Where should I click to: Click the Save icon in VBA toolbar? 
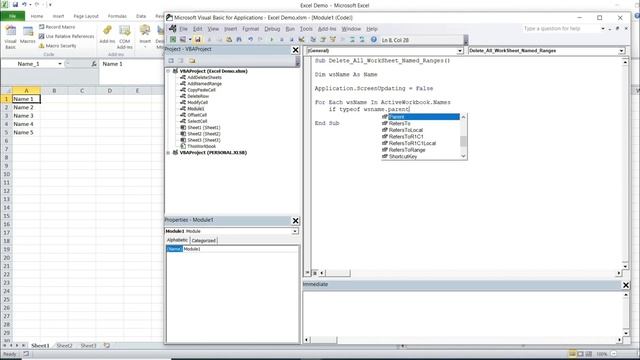(x=198, y=40)
